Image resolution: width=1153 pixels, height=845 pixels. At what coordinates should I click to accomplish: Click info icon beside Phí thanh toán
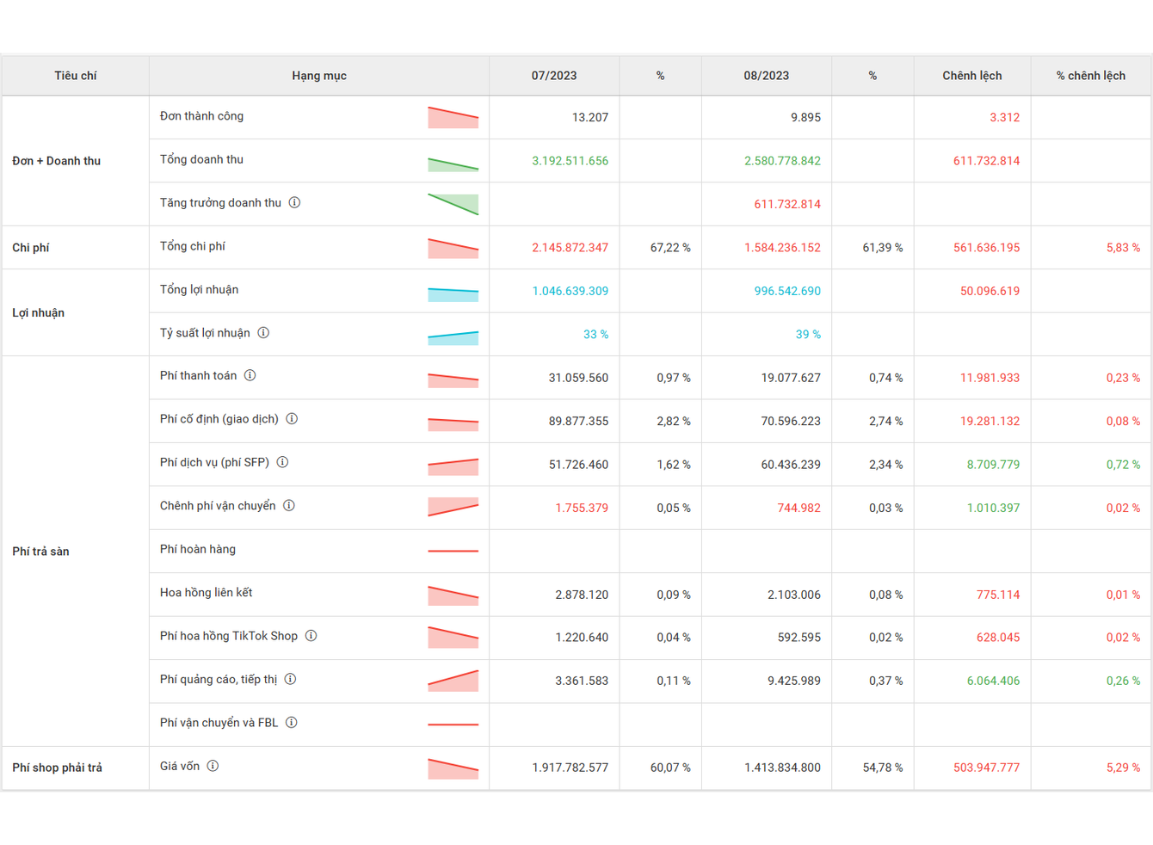(x=250, y=376)
